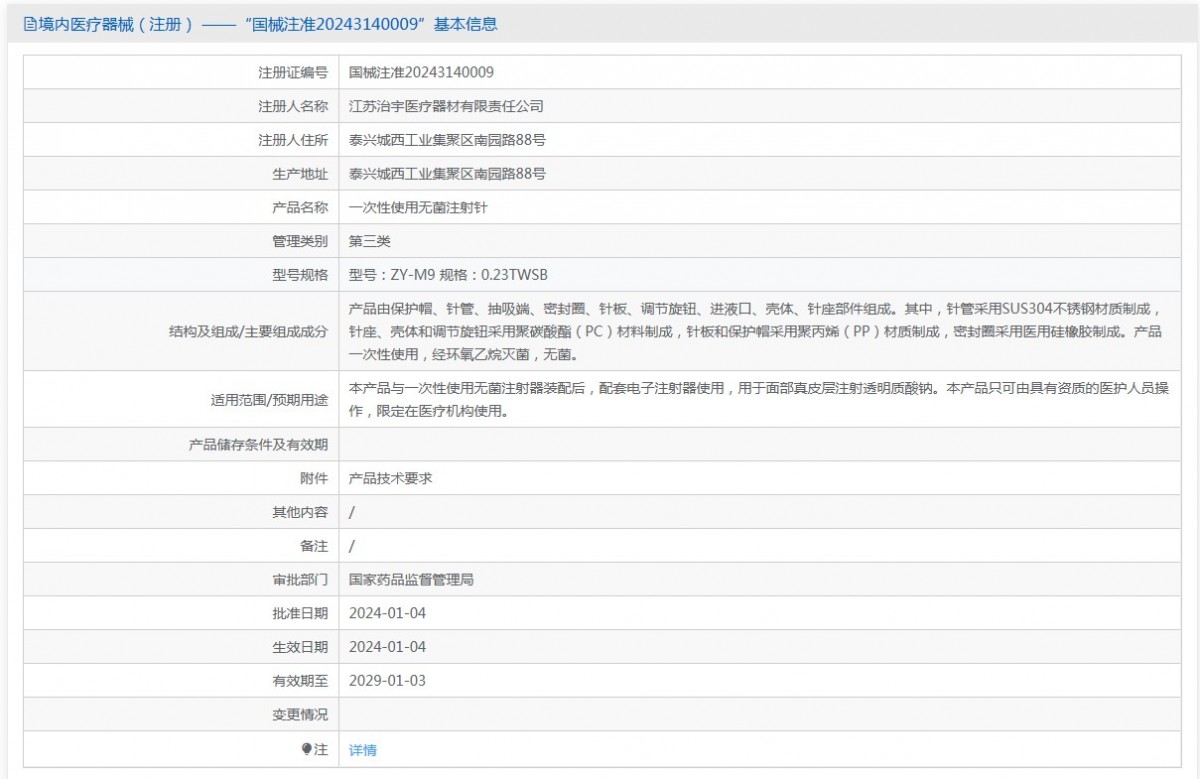Click the 产品技术要求 attachment text
The image size is (1200, 779).
pos(390,478)
